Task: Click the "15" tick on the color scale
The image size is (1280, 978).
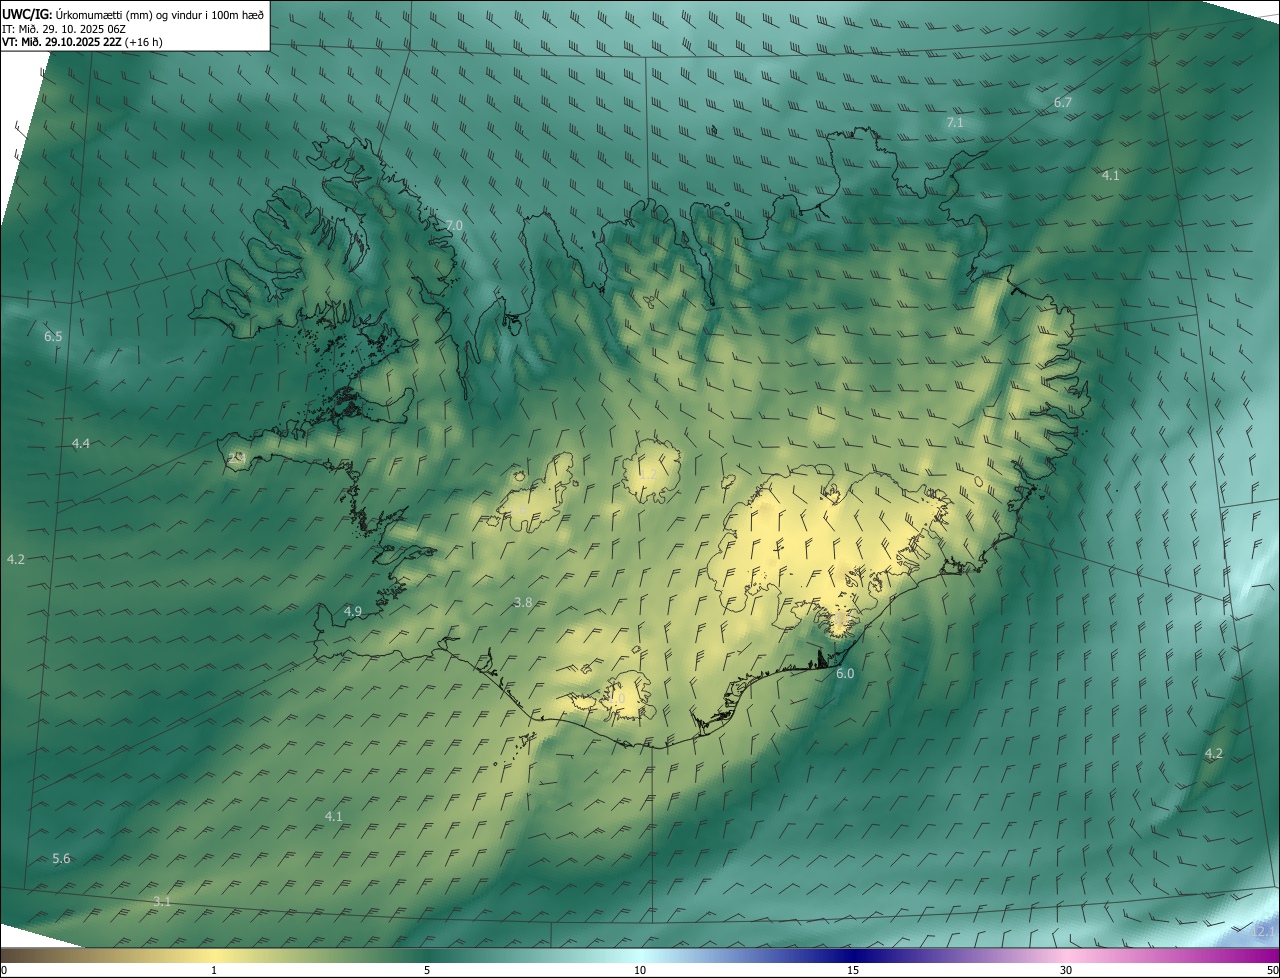Action: pyautogui.click(x=853, y=970)
